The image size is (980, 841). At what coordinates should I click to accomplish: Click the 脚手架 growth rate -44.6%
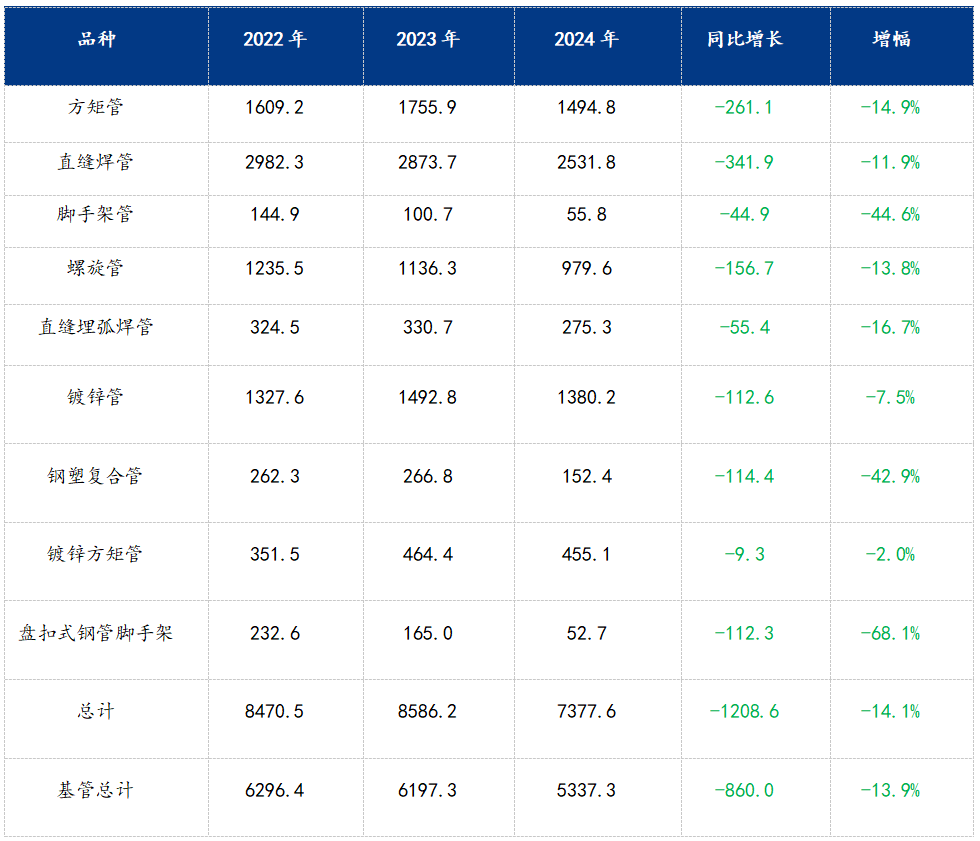point(890,214)
